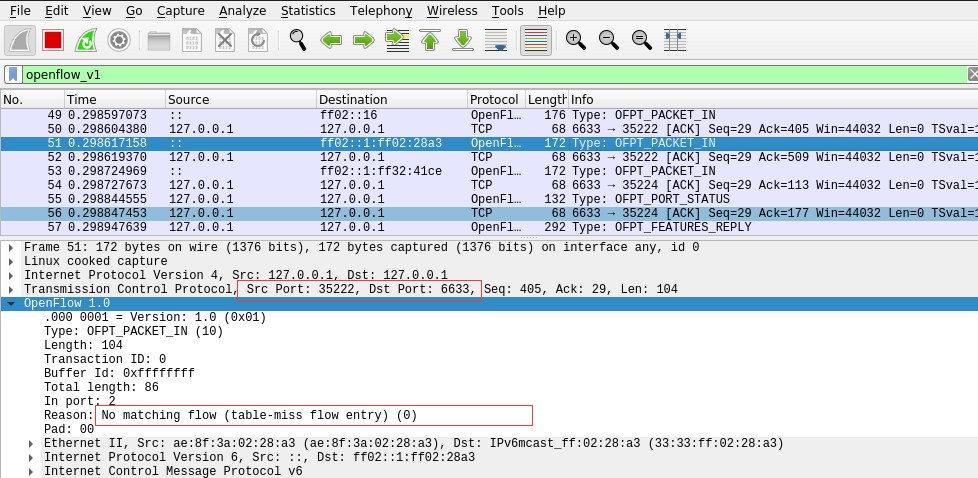Open the Go menu
The width and height of the screenshot is (978, 478).
pos(133,11)
